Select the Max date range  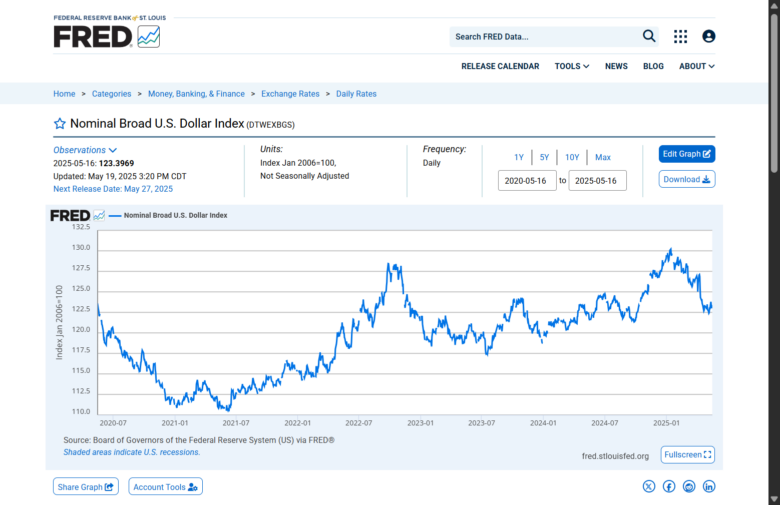tap(603, 157)
